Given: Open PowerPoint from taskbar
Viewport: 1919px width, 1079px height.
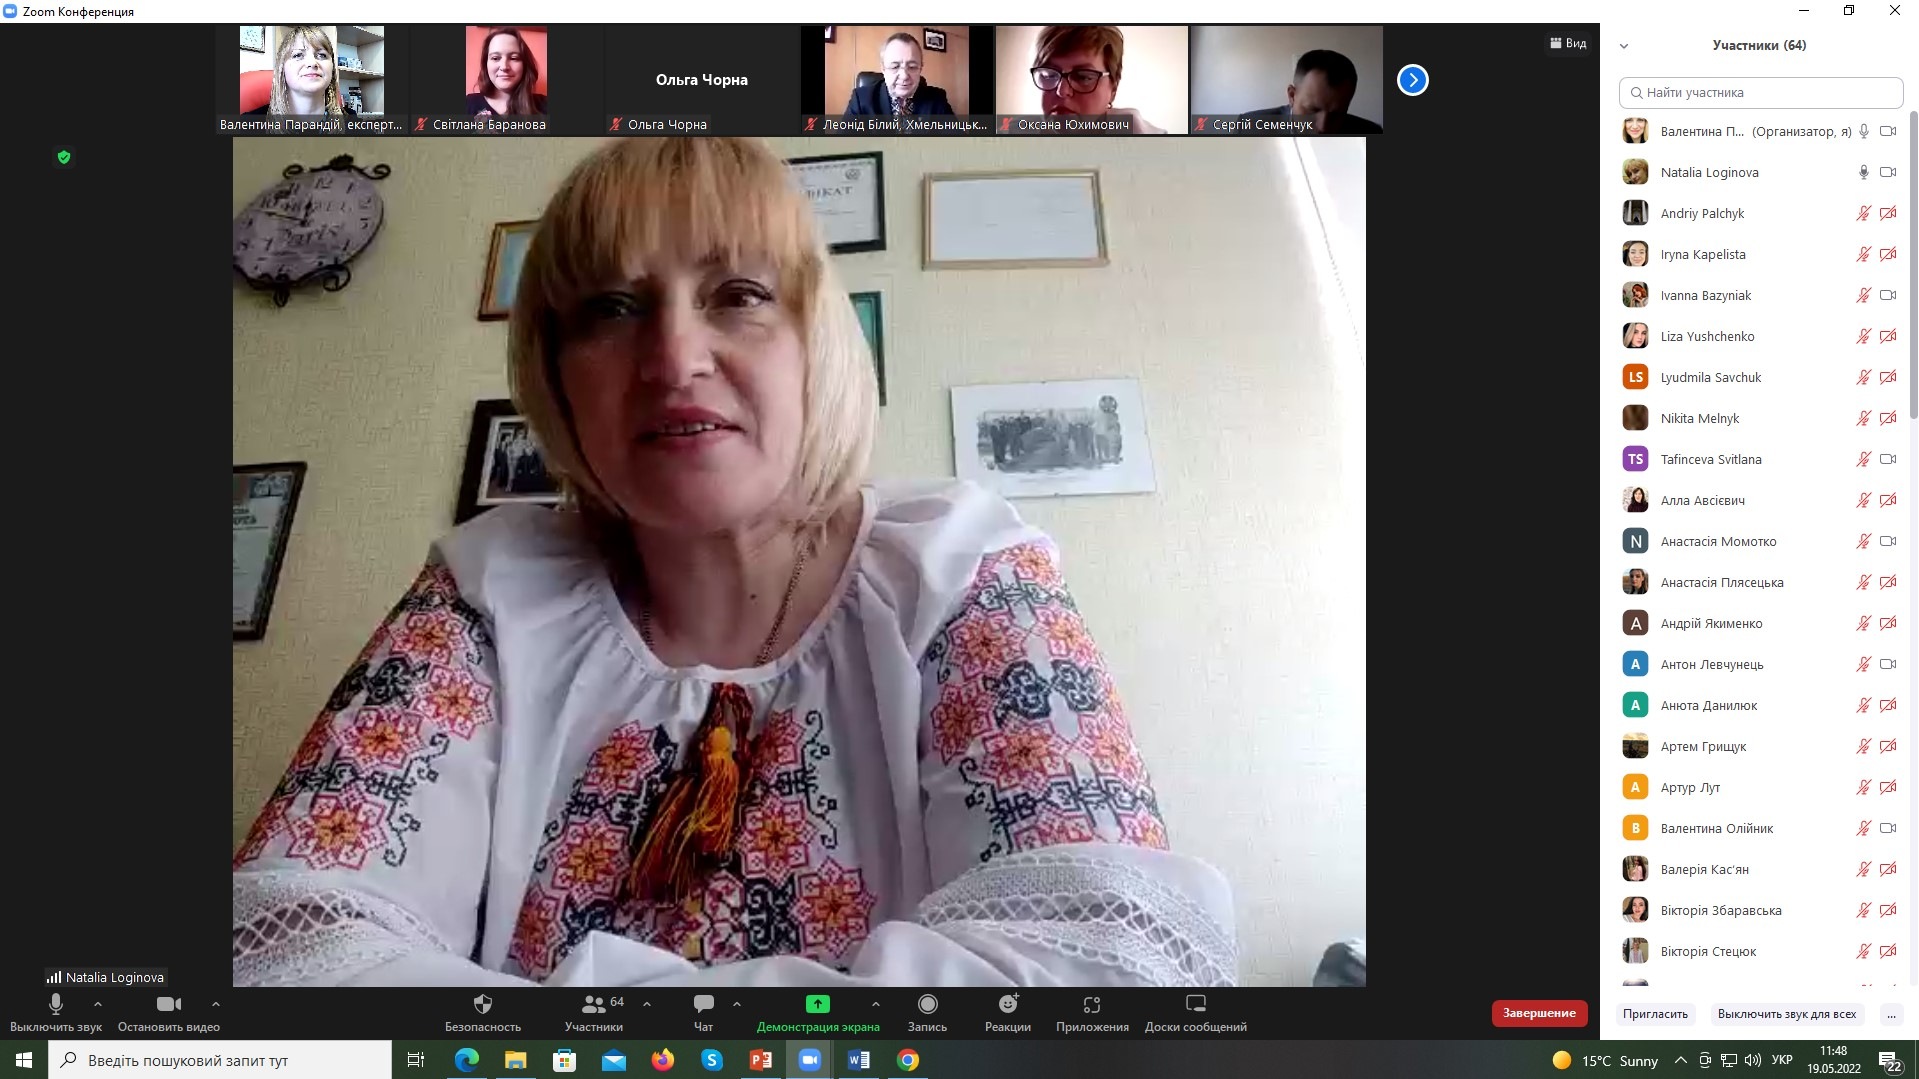Looking at the screenshot, I should pos(761,1060).
